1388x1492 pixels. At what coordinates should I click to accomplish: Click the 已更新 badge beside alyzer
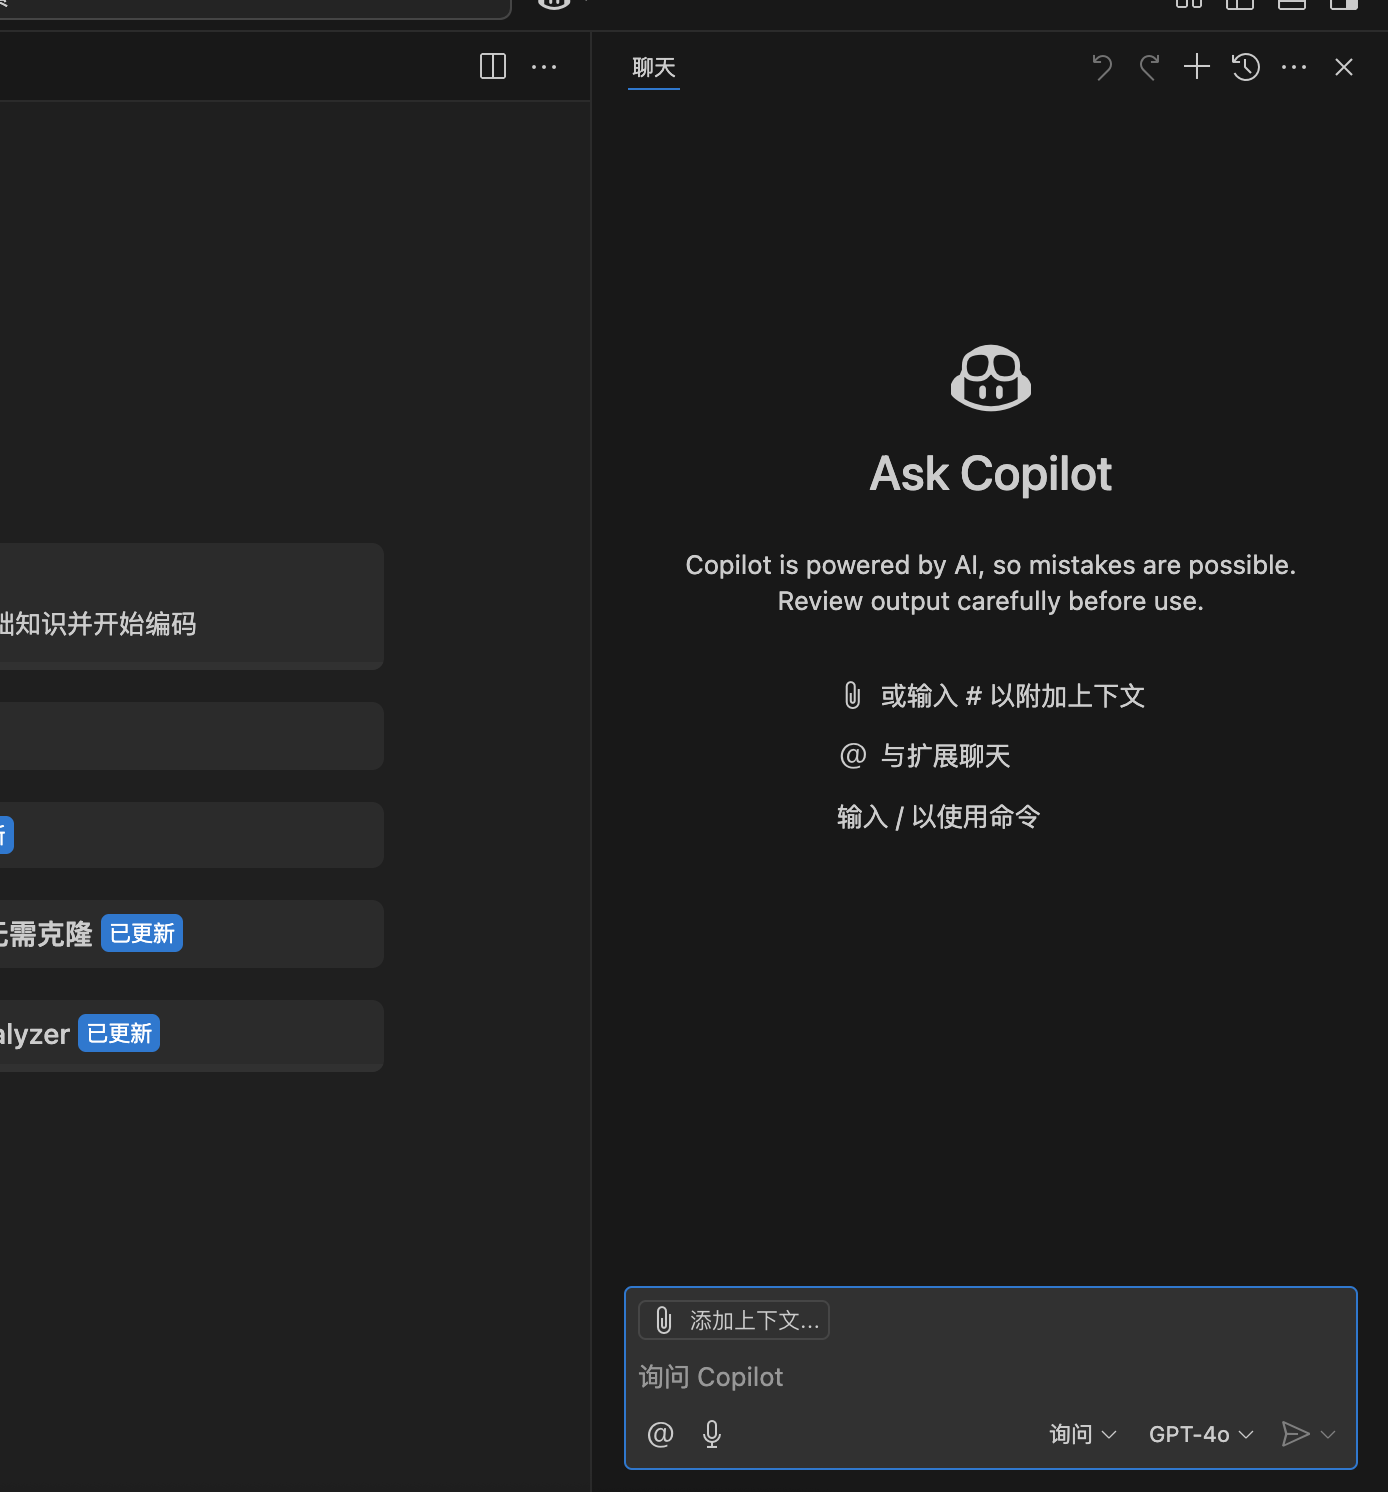pos(119,1033)
